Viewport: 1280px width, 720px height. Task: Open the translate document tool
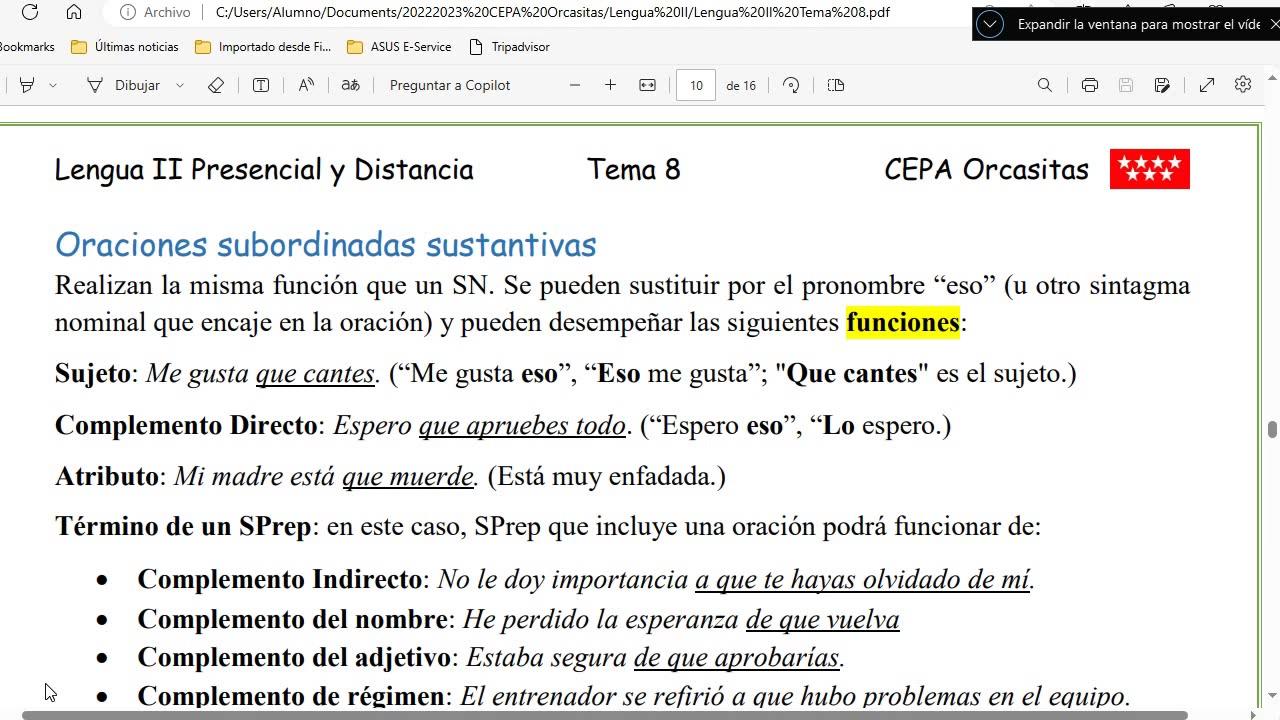(x=350, y=85)
